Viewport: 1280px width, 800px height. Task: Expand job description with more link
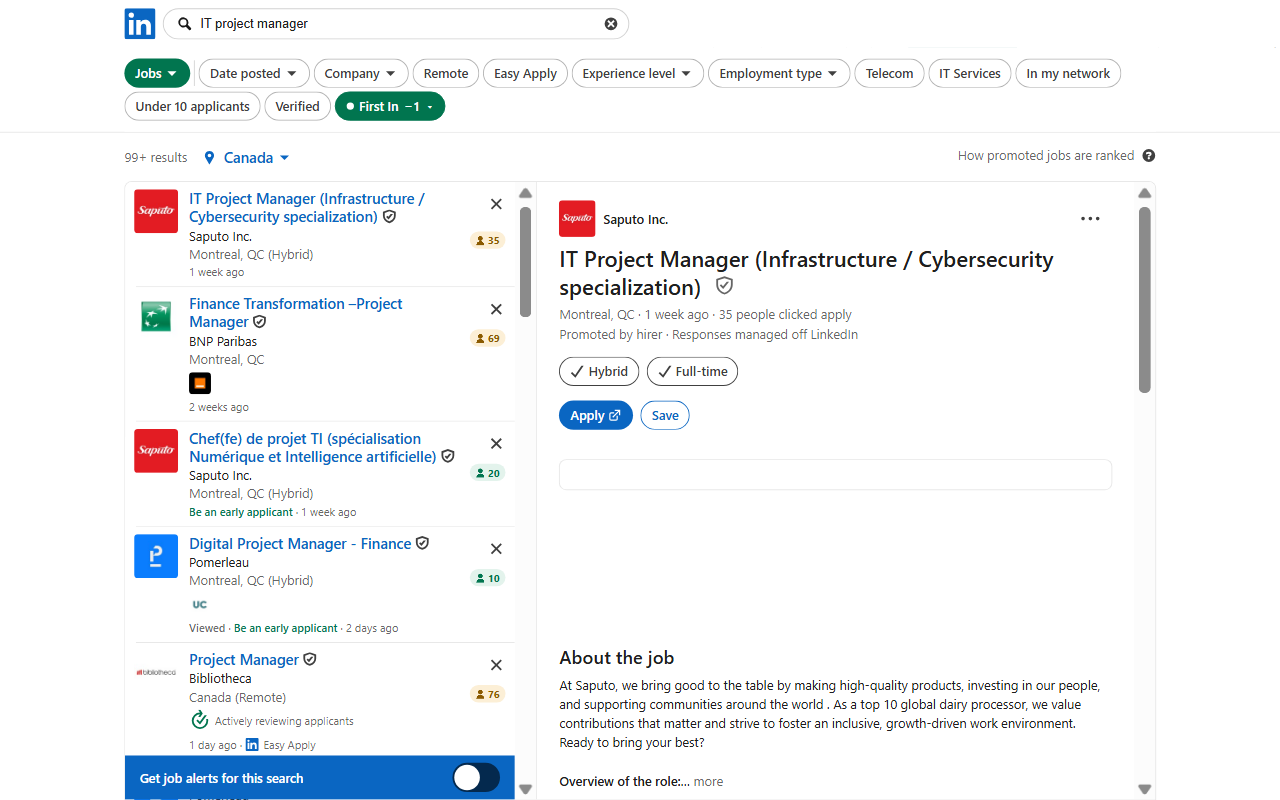(708, 782)
